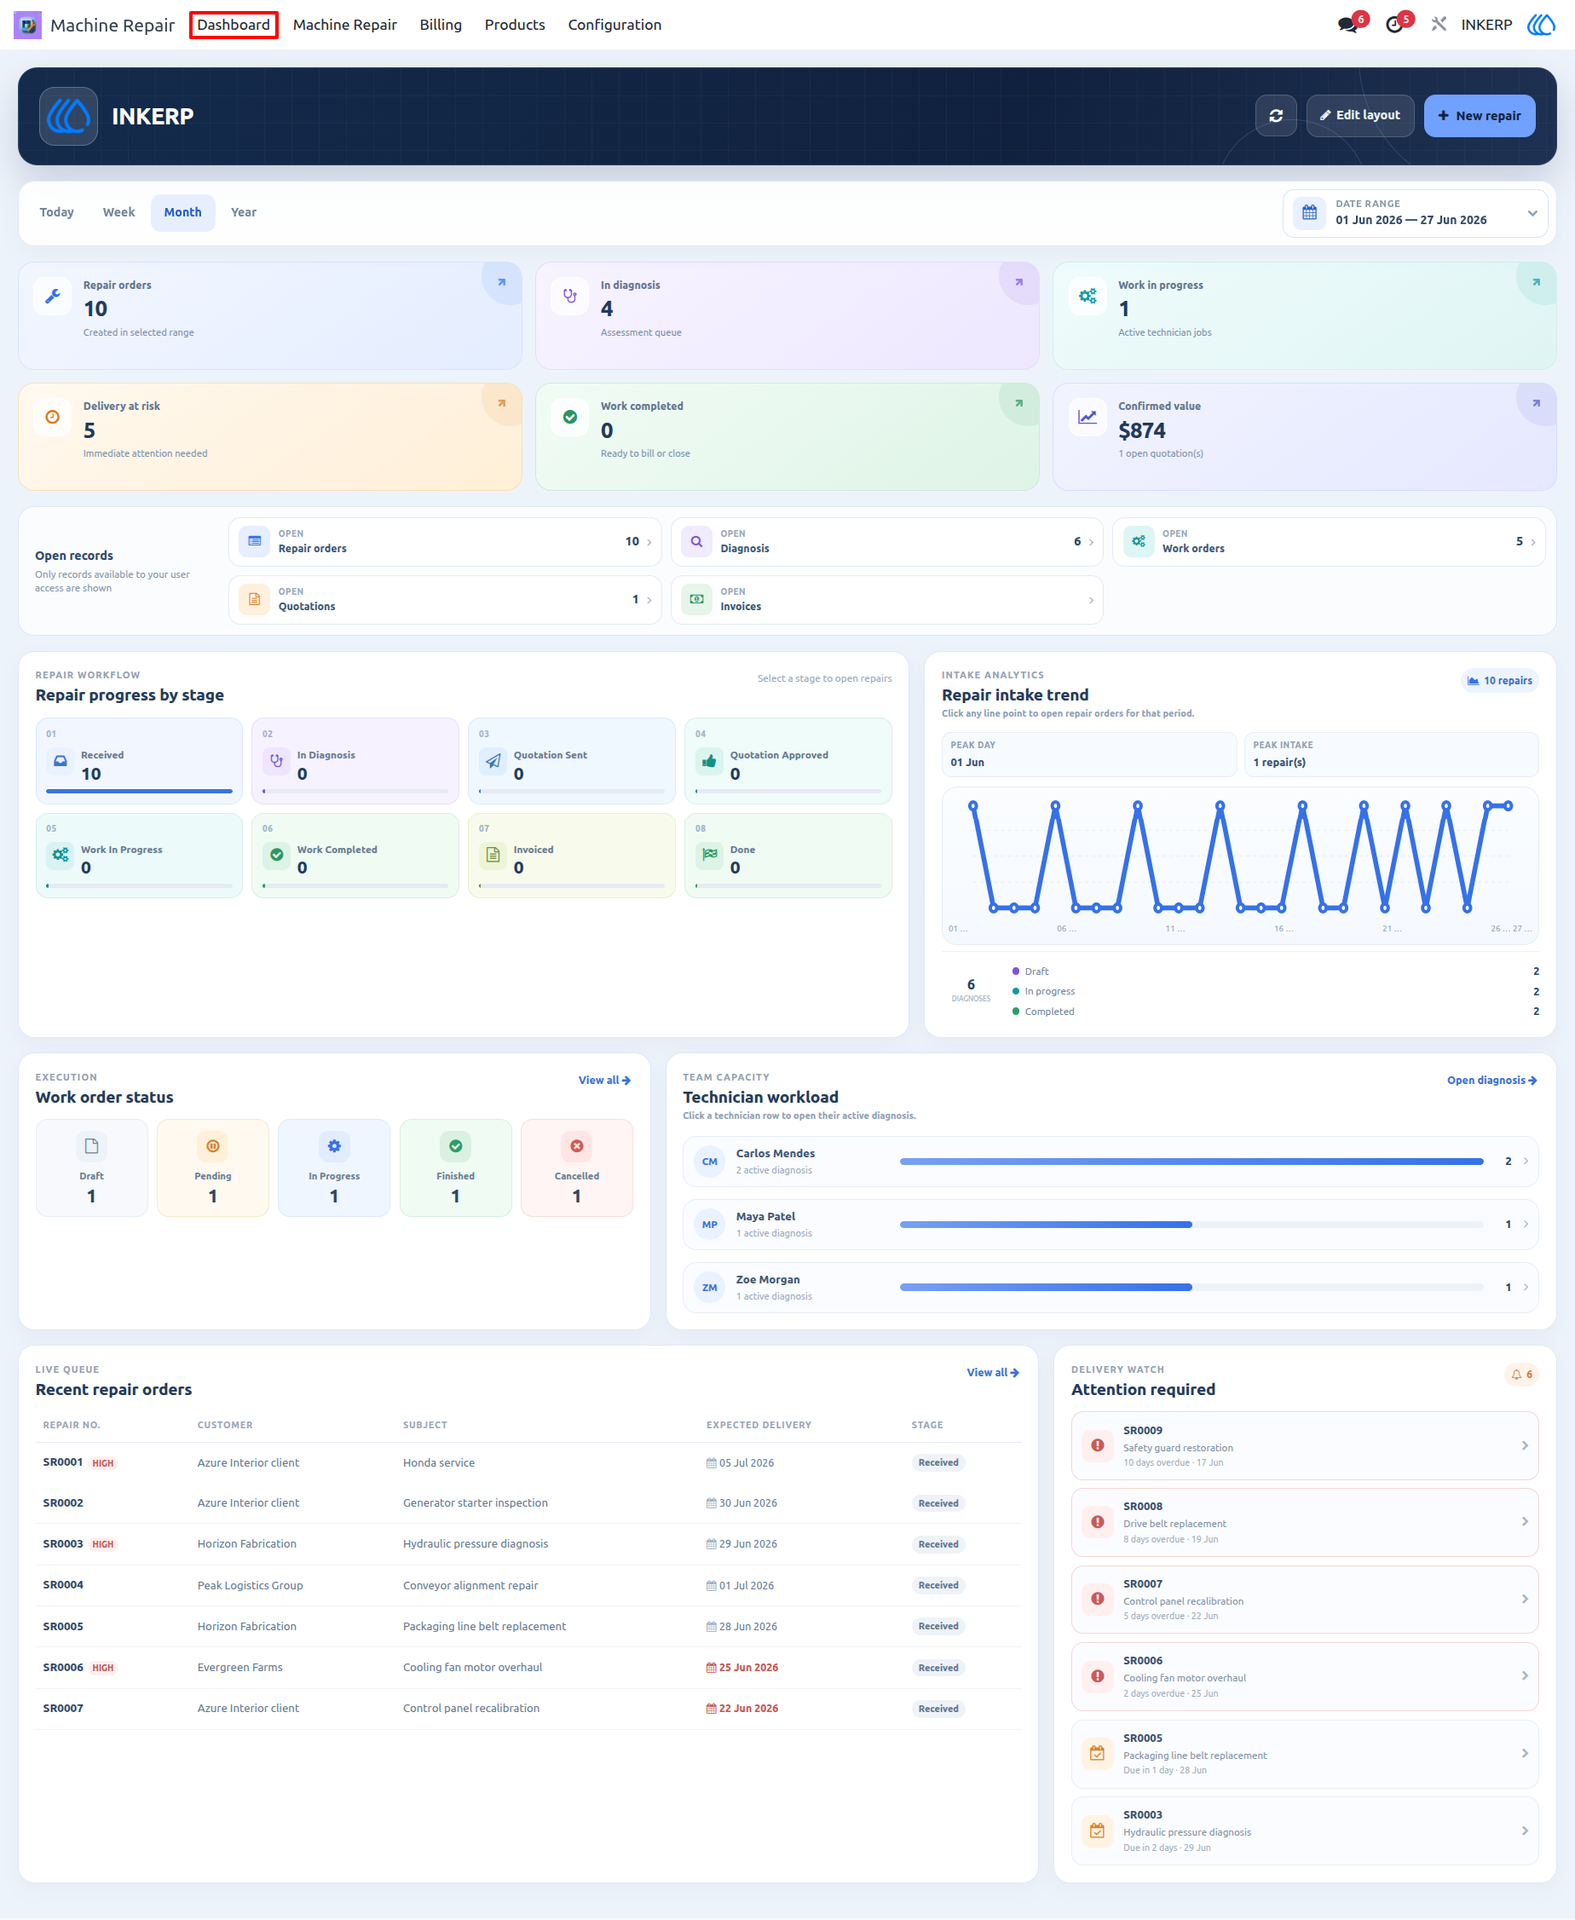
Task: Select the Today period filter
Action: 57,212
